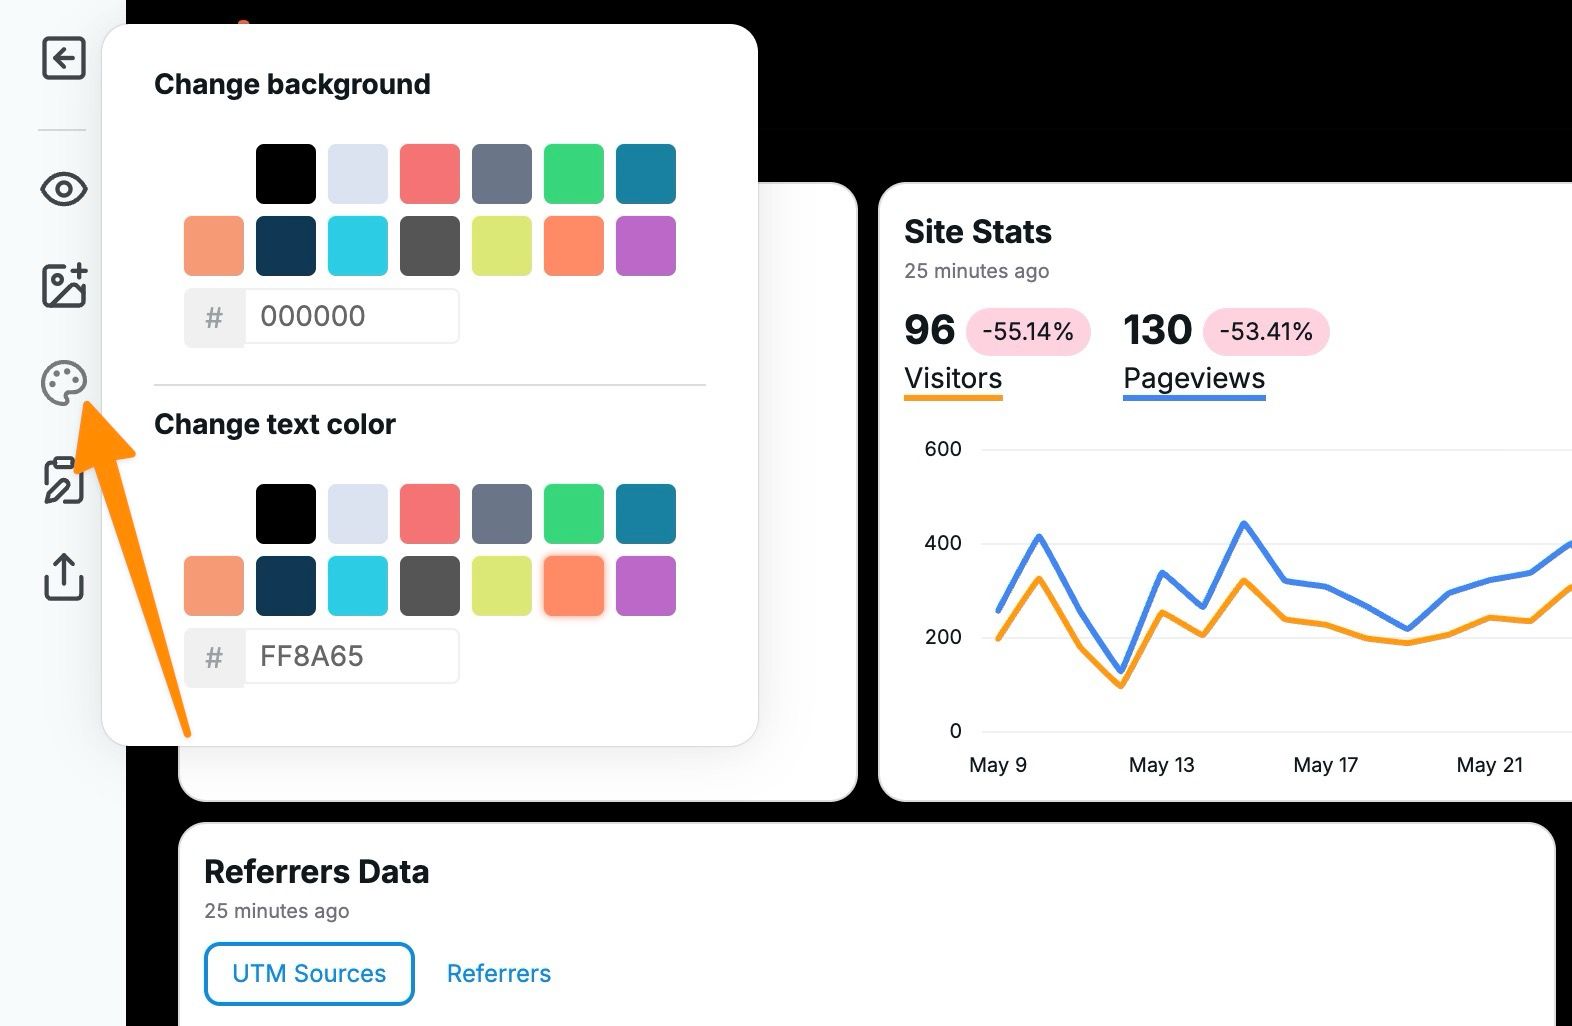
Task: Pick green swatch under Change background
Action: tap(574, 174)
